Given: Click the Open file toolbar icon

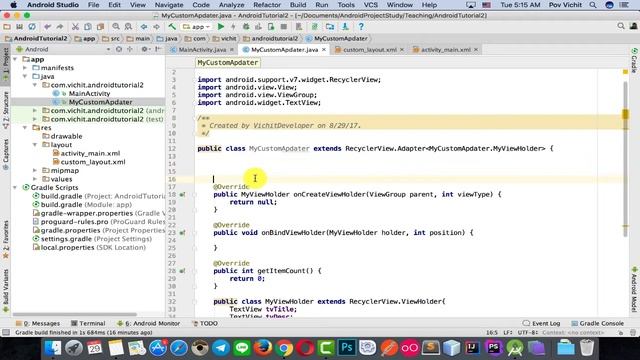Looking at the screenshot, I should click(x=7, y=27).
